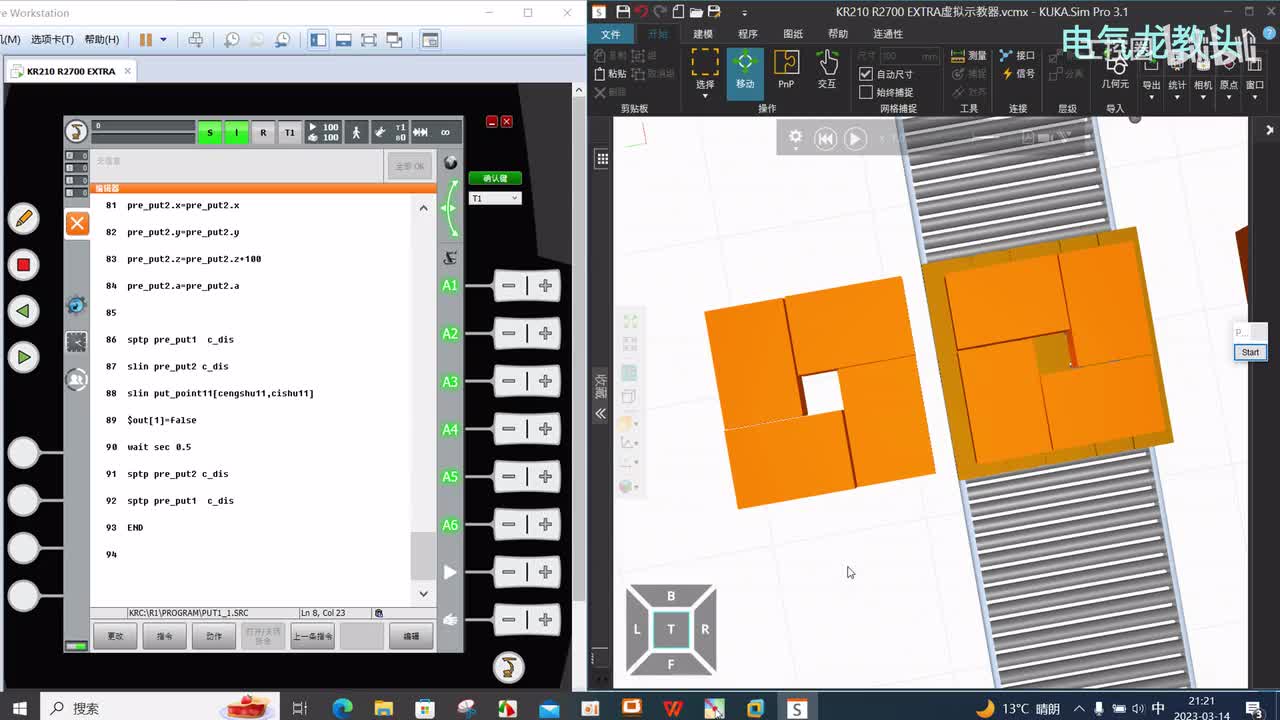The height and width of the screenshot is (720, 1280).
Task: Click the KUKA robot logo in smartPAD header
Action: (x=76, y=132)
